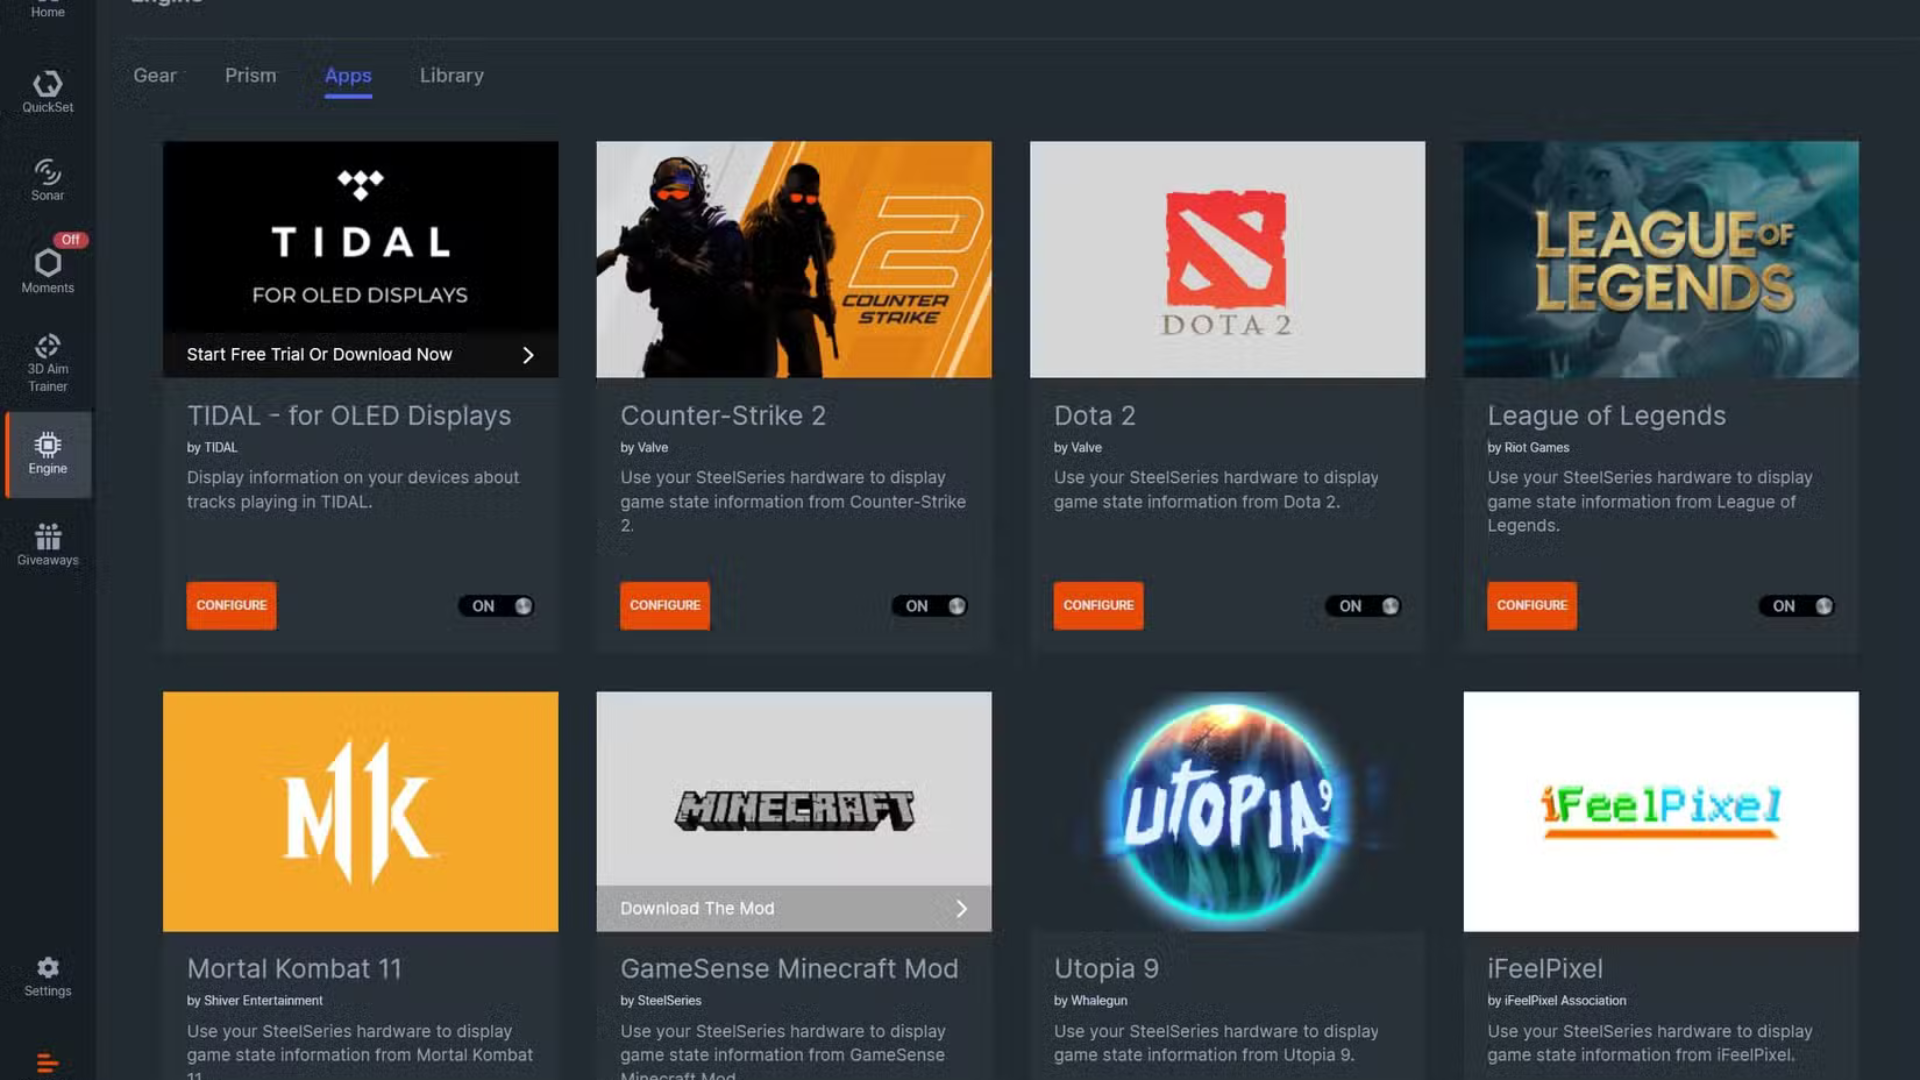Click the Minecraft Download The Mod chevron arrow
The image size is (1920, 1080).
click(961, 908)
